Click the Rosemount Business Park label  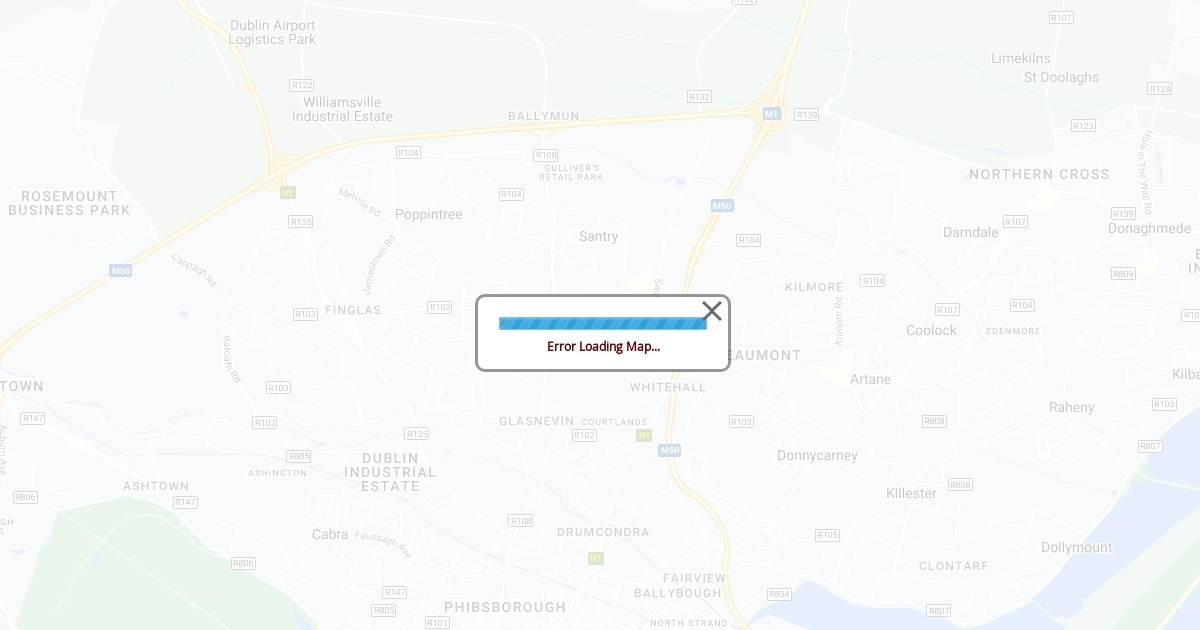pyautogui.click(x=69, y=203)
